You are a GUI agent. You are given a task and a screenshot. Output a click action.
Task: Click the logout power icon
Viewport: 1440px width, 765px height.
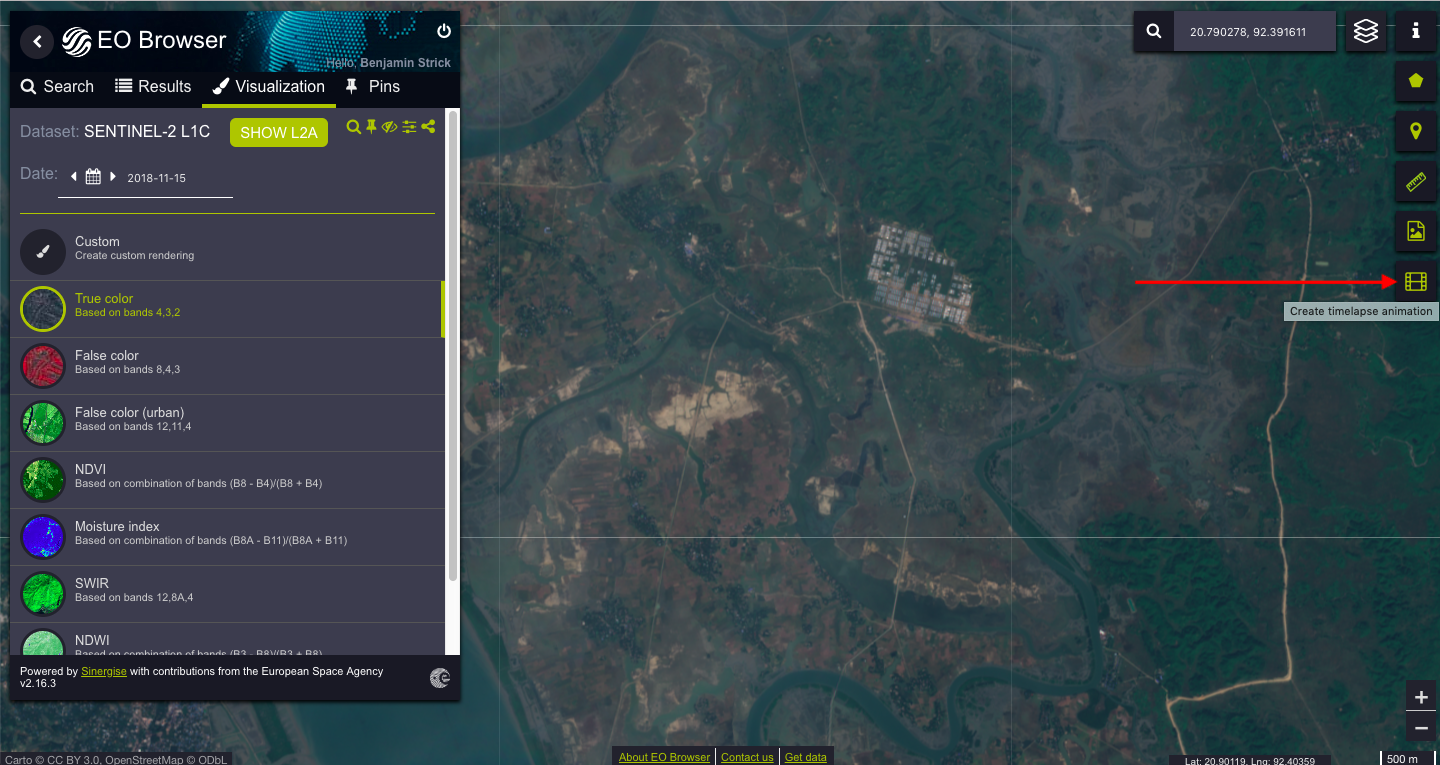point(444,31)
